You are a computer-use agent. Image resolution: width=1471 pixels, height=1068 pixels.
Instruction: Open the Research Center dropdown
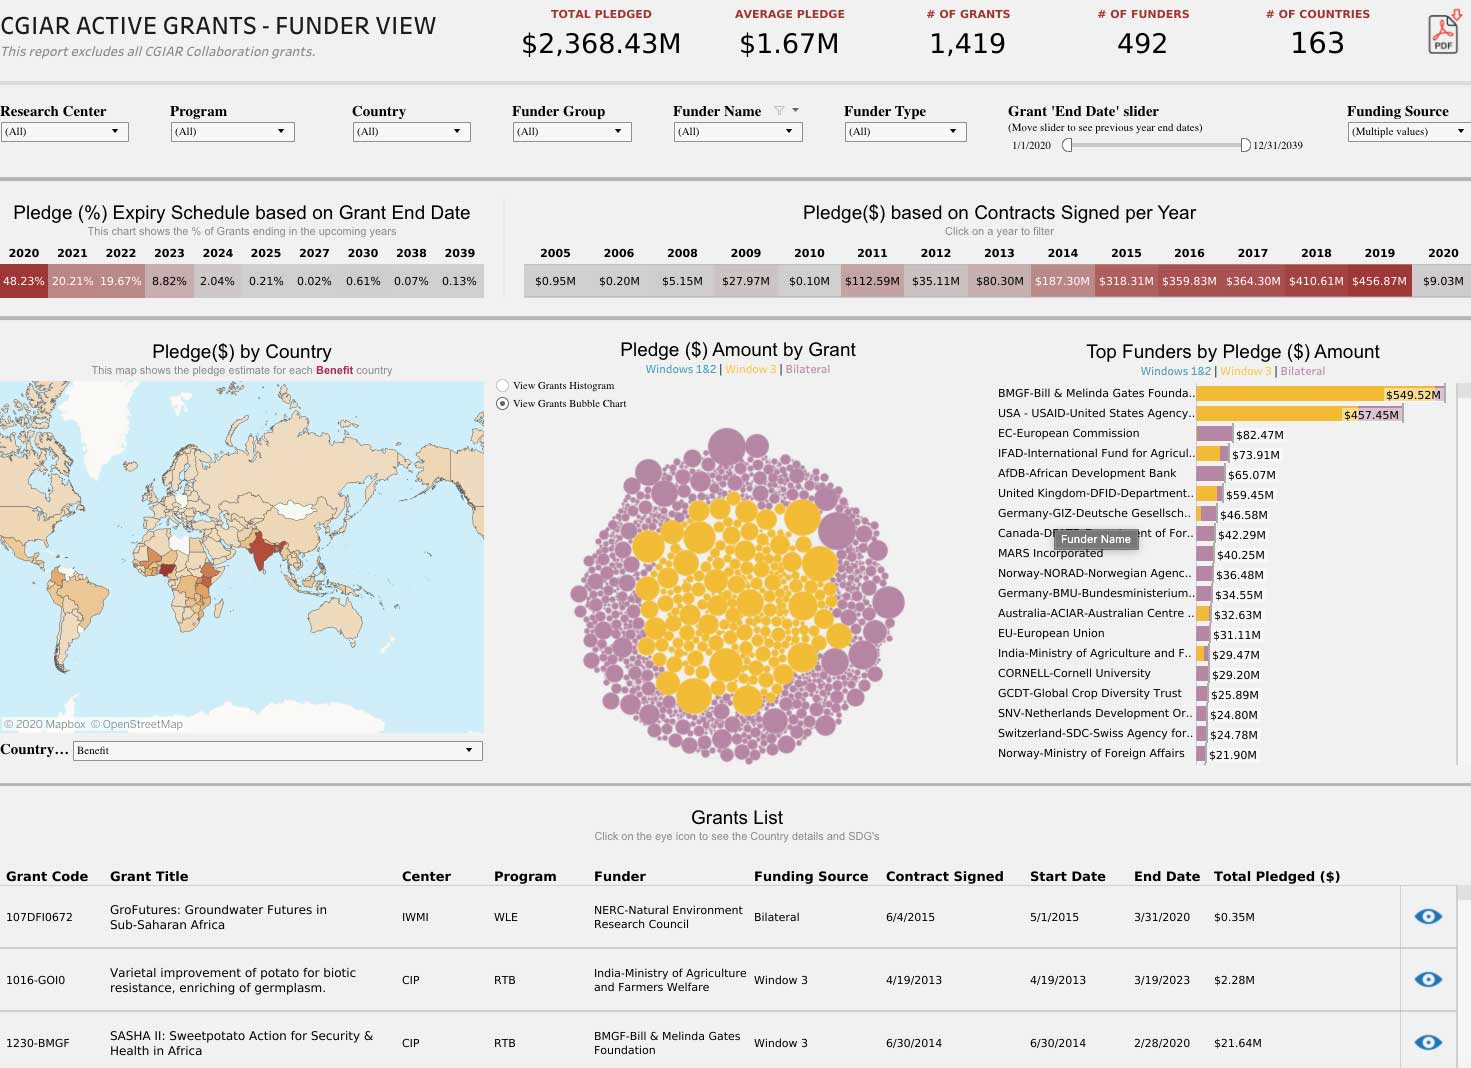[x=64, y=131]
